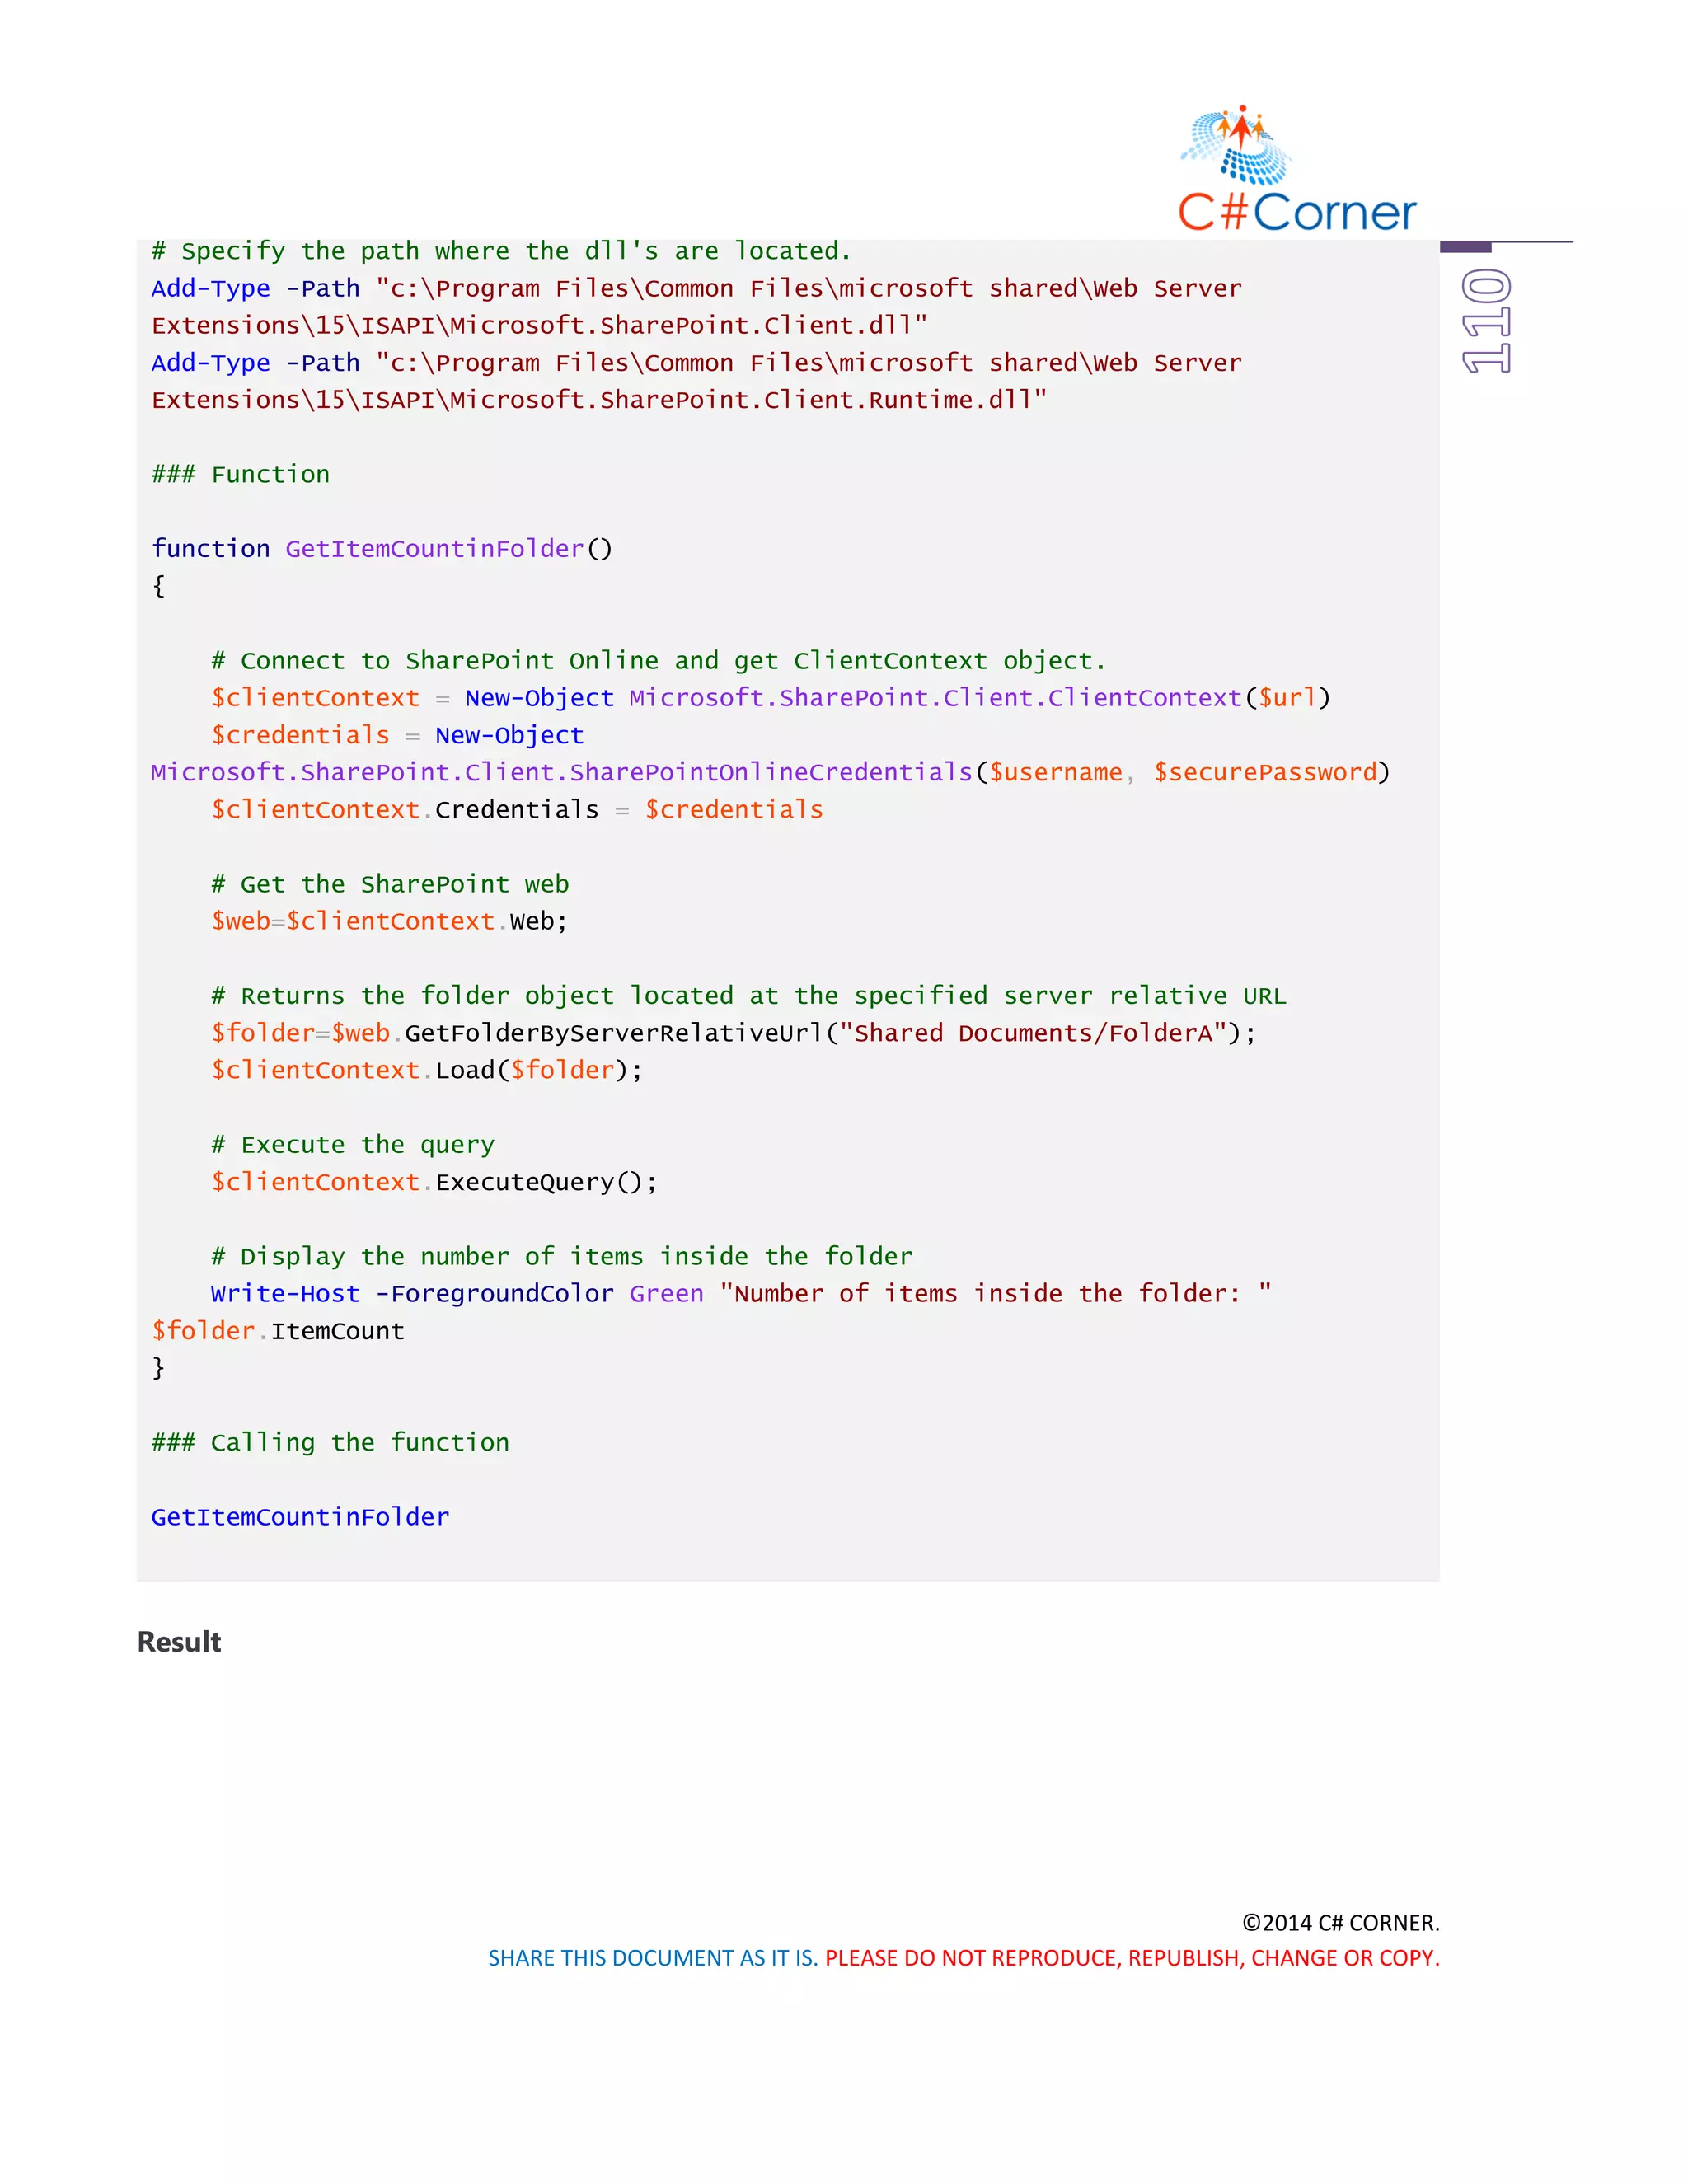This screenshot has height=2184, width=1688.
Task: Click the line 'Extensions\15\ISAPI\Microsoft.SharePoint.Client.dll"'
Action: 539,325
